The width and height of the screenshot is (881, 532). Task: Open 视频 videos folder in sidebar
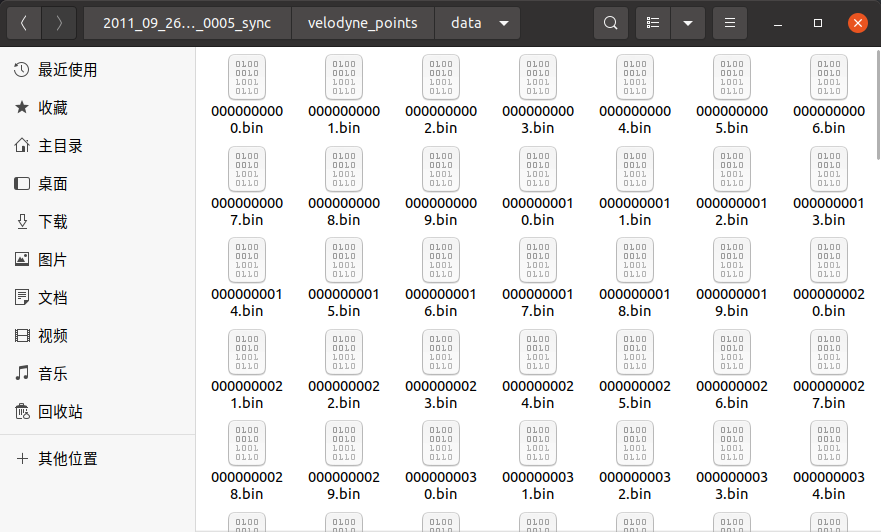pos(98,335)
